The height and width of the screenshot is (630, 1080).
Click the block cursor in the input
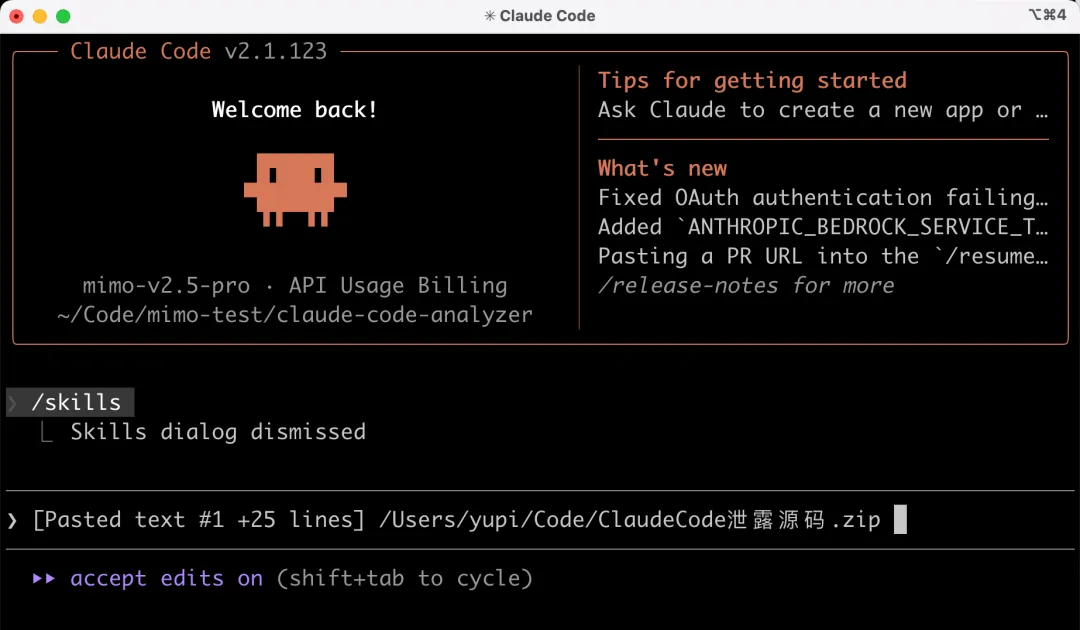(x=900, y=520)
